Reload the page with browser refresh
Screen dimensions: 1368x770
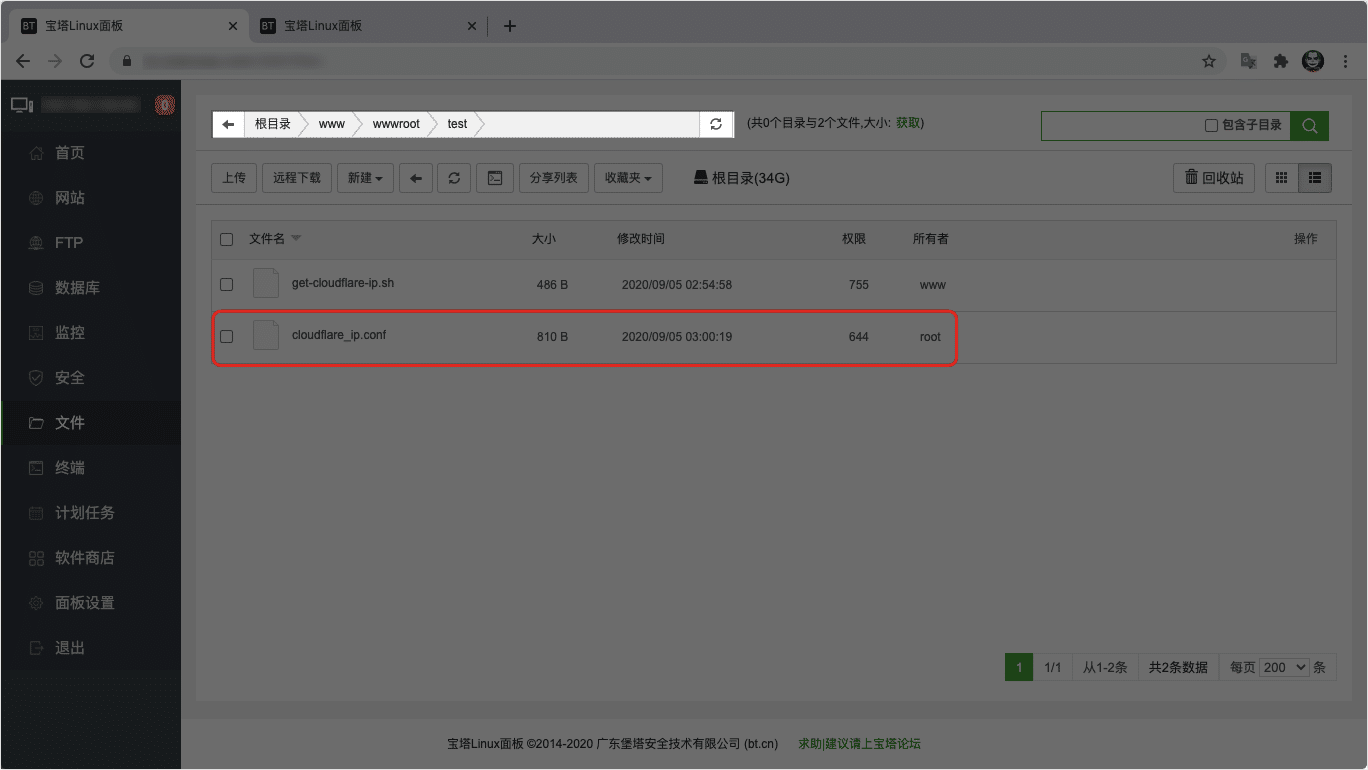pos(87,61)
